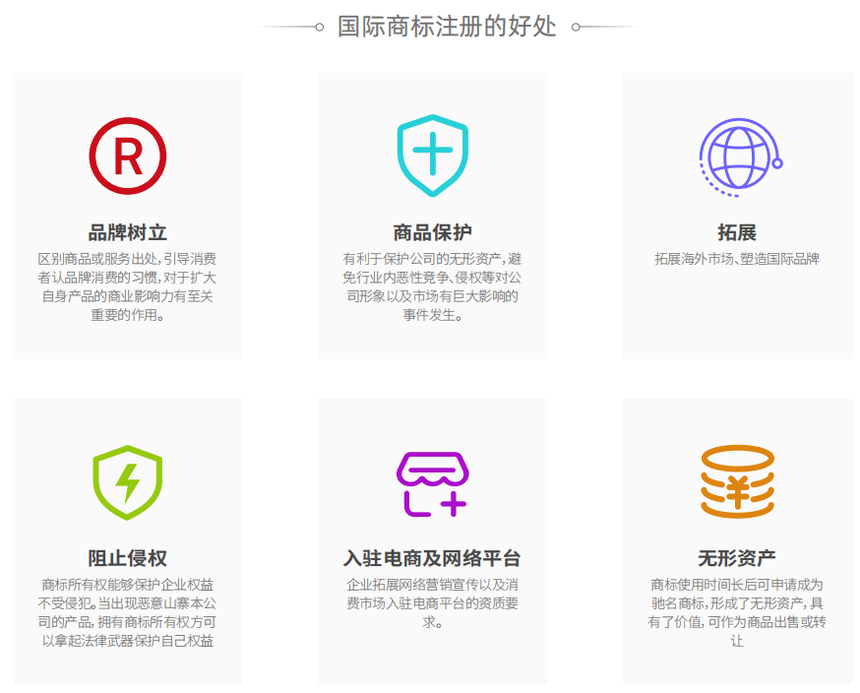Click the paragraph starting 商标所有权能够保护企业权益
This screenshot has width=860, height=693.
click(x=127, y=612)
